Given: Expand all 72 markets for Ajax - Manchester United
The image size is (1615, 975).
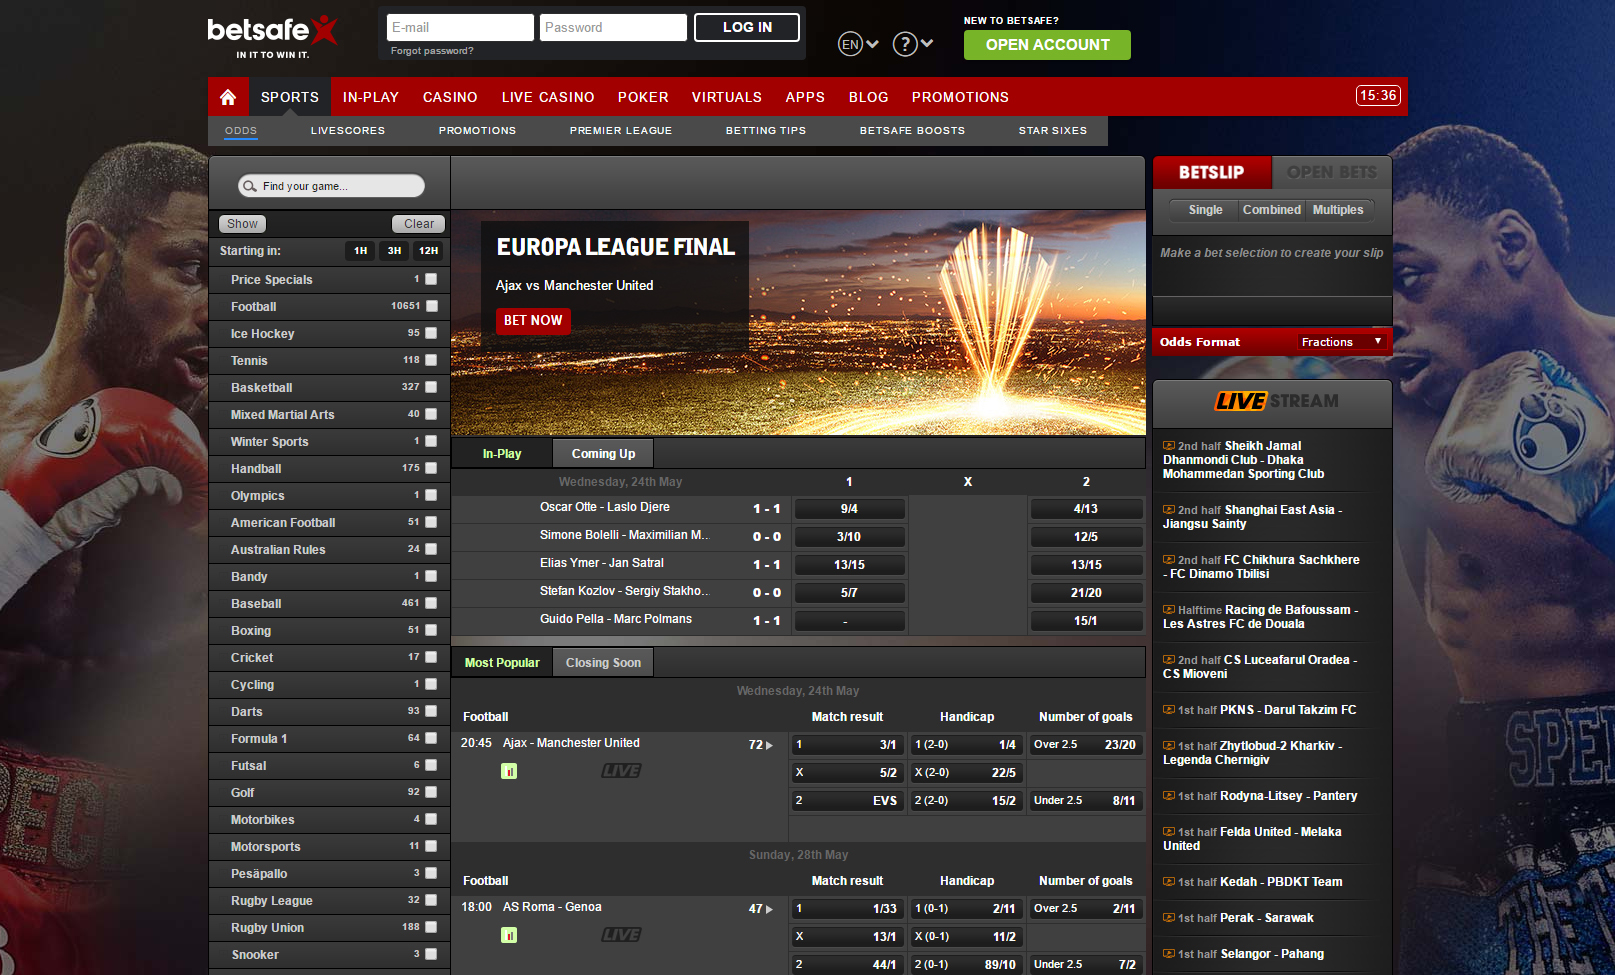Looking at the screenshot, I should tap(760, 743).
